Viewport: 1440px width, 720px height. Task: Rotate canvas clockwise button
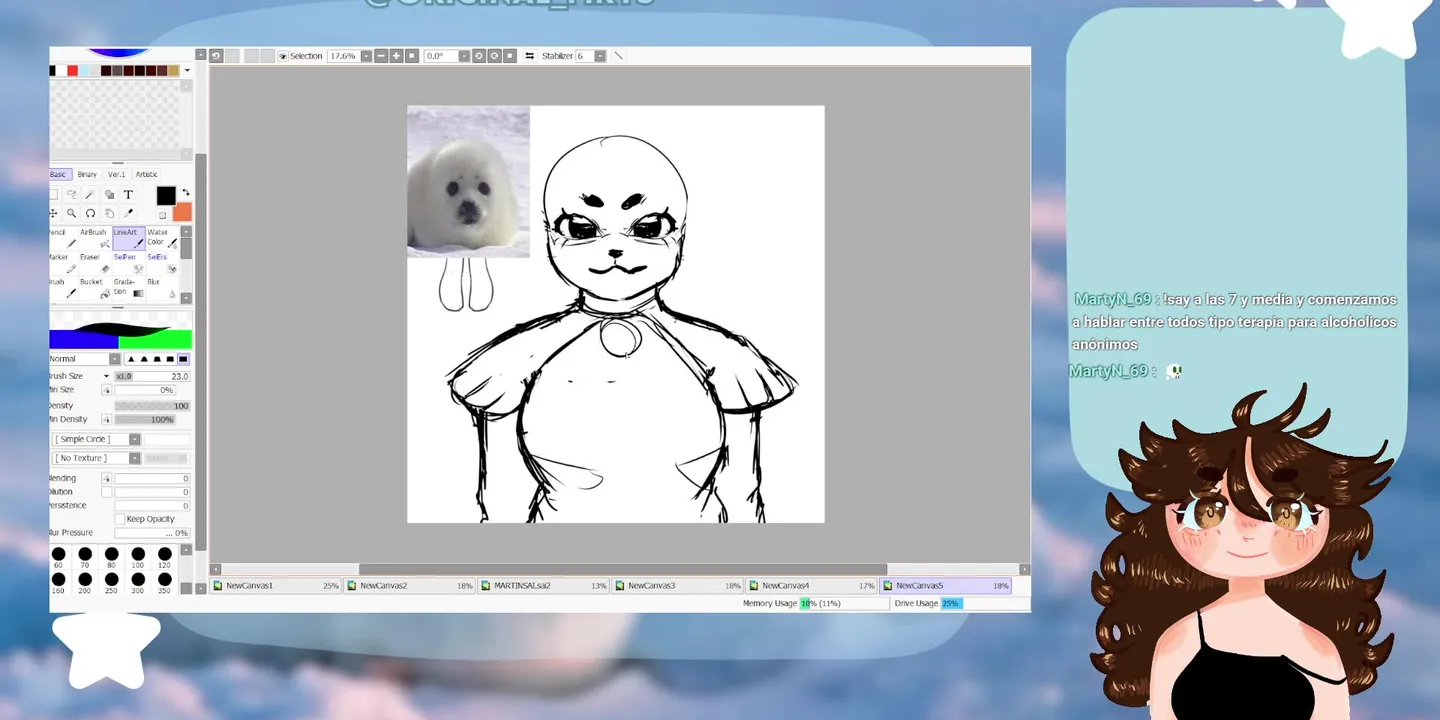click(494, 56)
